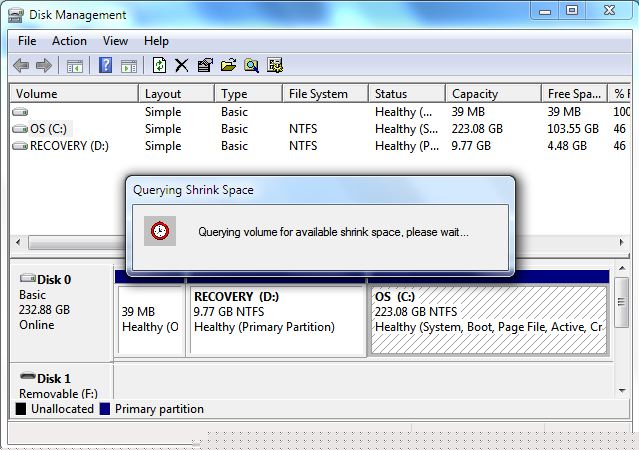Toggle the Show/Hide Console Tree icon

(x=75, y=66)
